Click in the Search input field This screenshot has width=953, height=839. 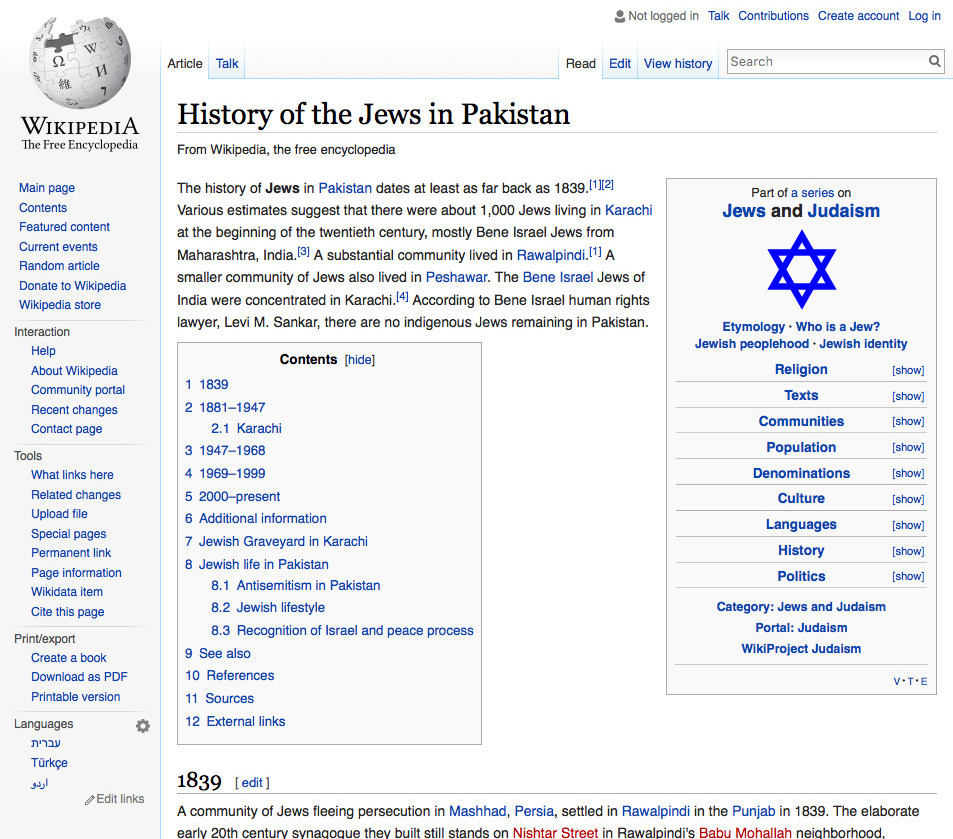tap(825, 62)
